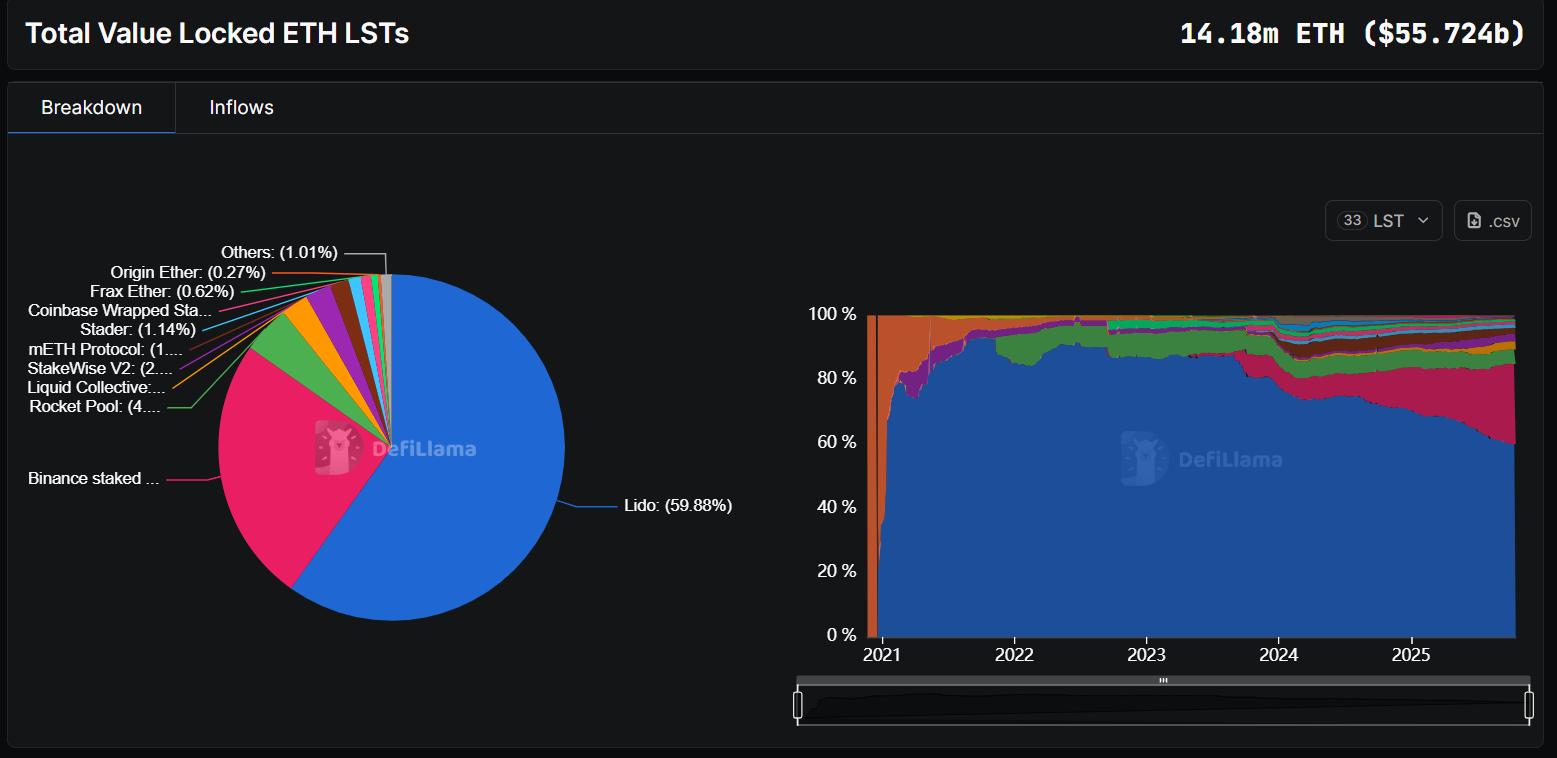
Task: Select the Breakdown tab
Action: (x=91, y=108)
